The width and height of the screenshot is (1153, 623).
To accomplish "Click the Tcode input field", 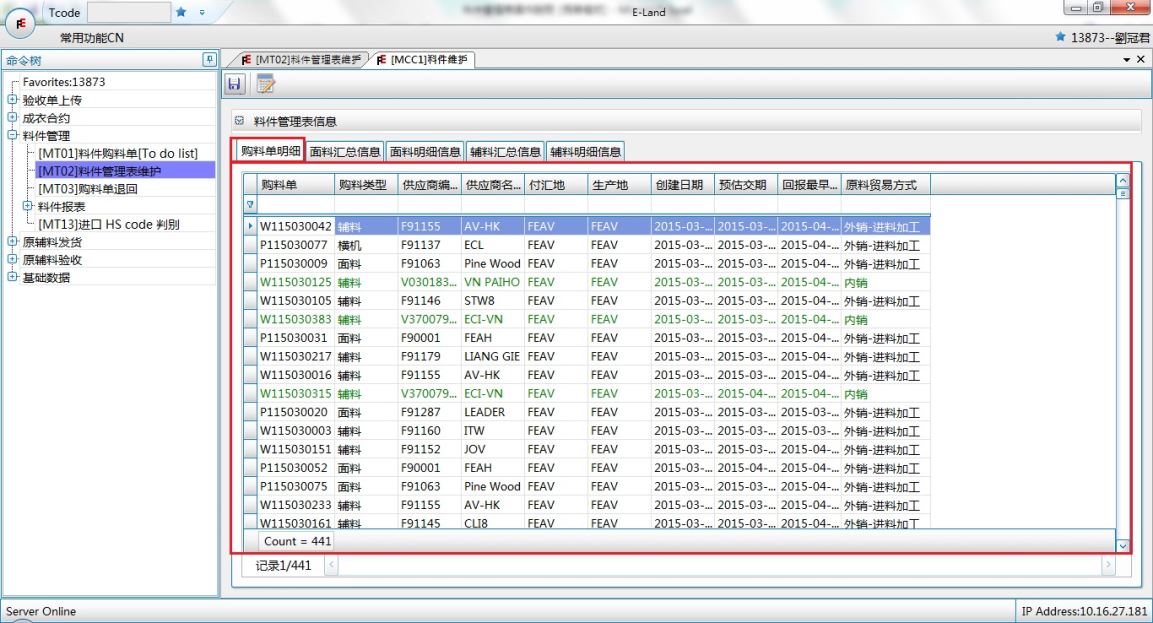I will coord(128,13).
